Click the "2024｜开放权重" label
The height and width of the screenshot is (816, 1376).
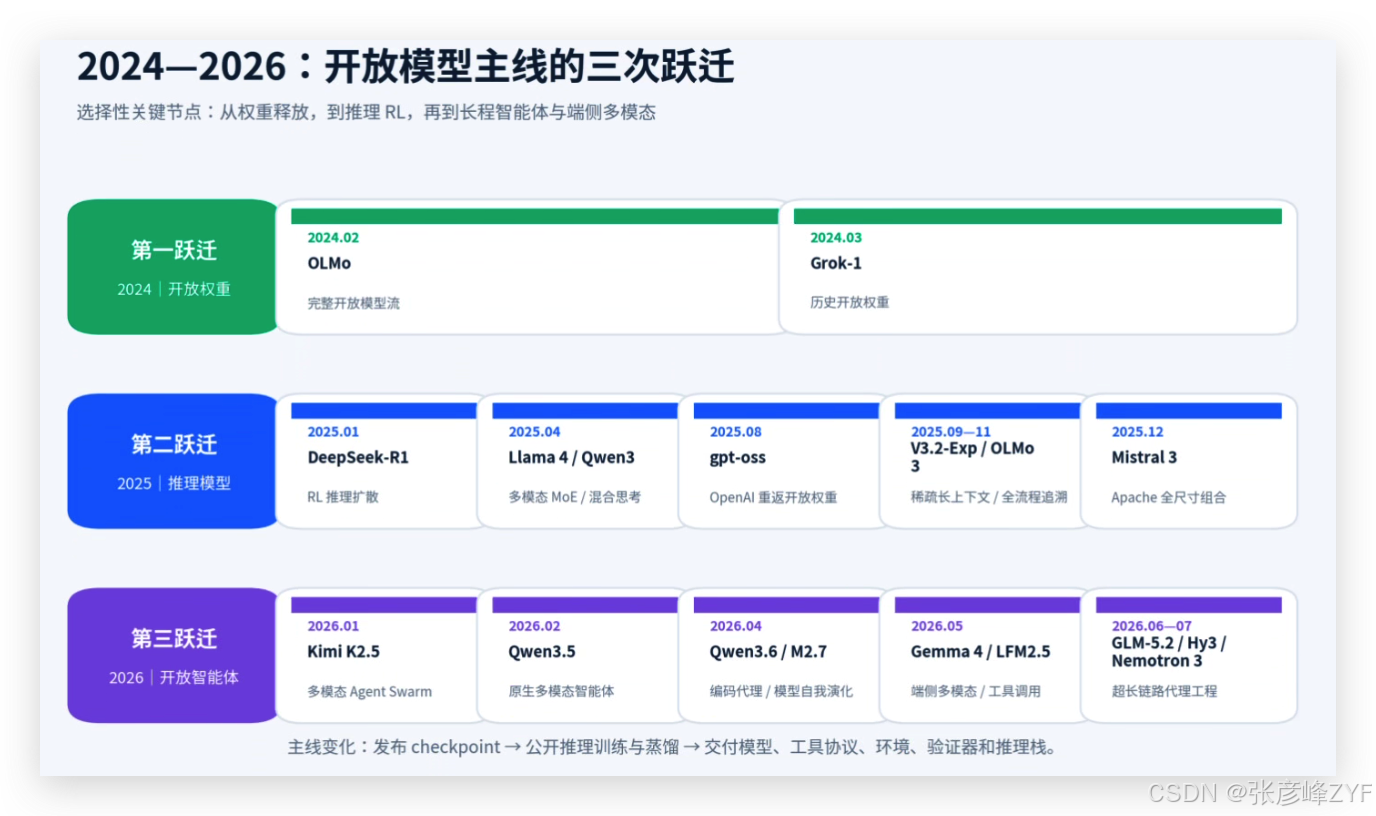coord(174,289)
